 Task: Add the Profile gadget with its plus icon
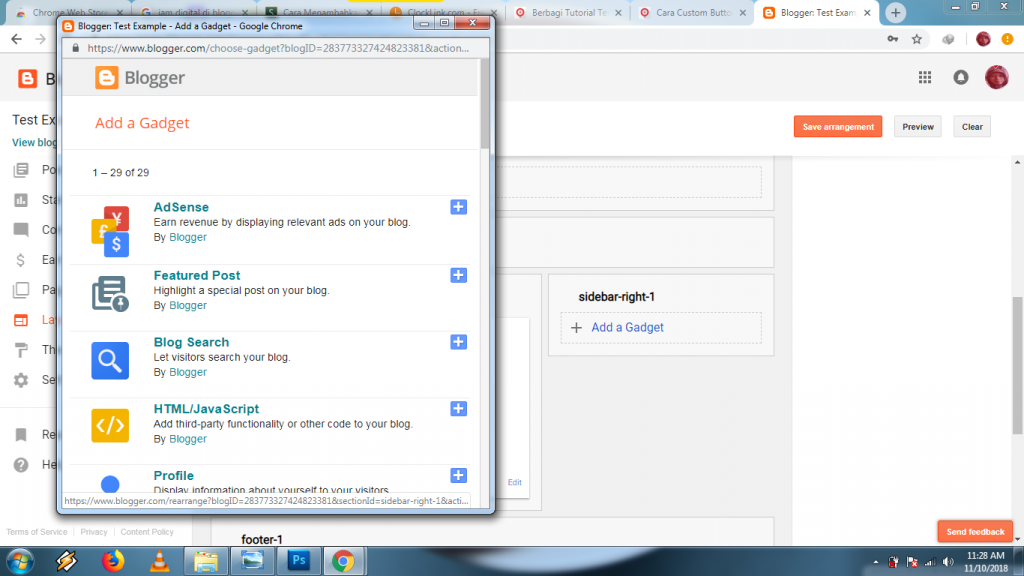458,475
